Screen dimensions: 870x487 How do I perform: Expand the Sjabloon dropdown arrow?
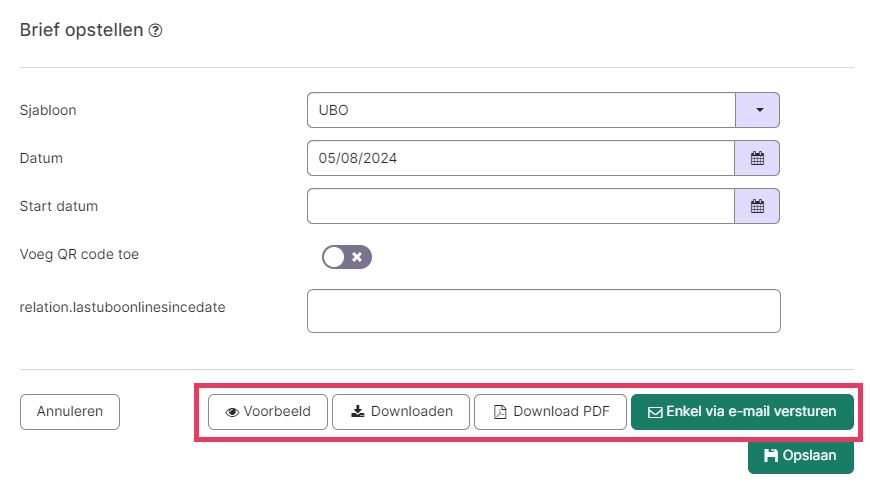point(758,110)
